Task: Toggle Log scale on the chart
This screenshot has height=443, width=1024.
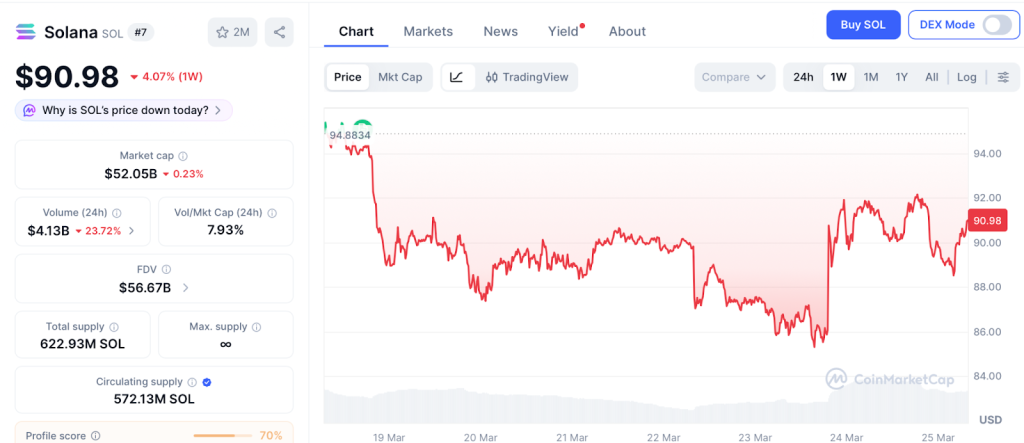Action: coord(966,77)
